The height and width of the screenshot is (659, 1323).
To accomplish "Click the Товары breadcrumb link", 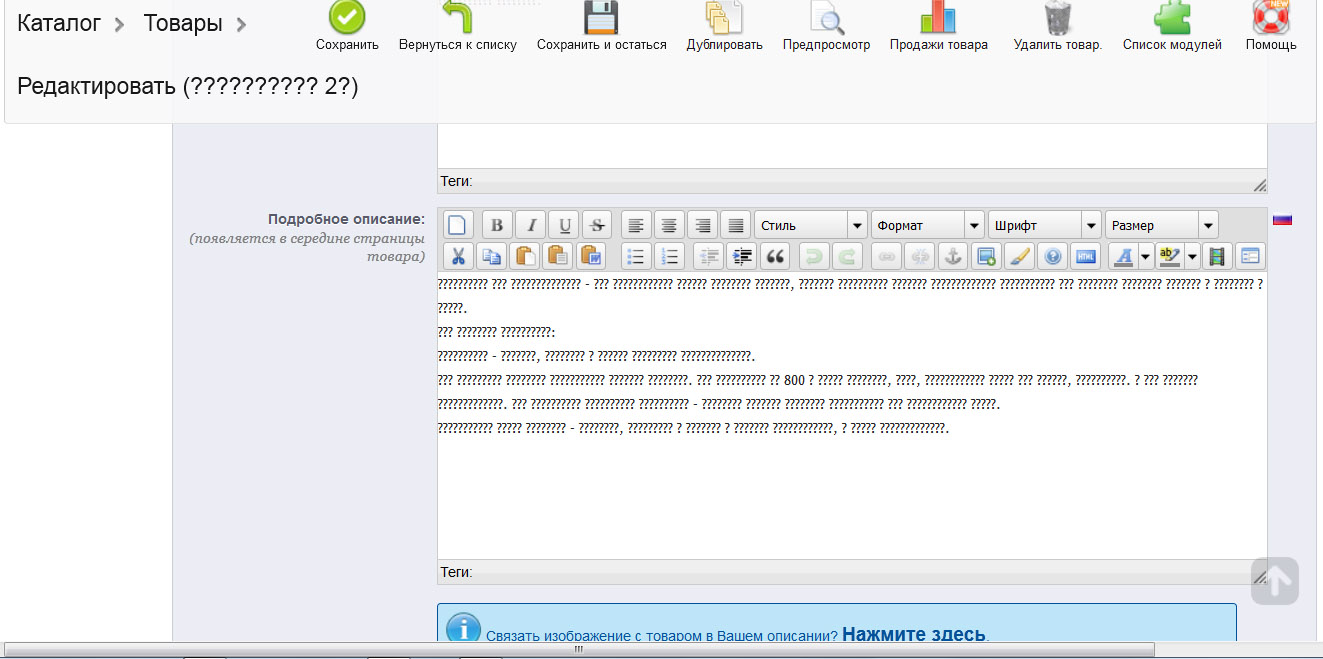I will tap(183, 23).
